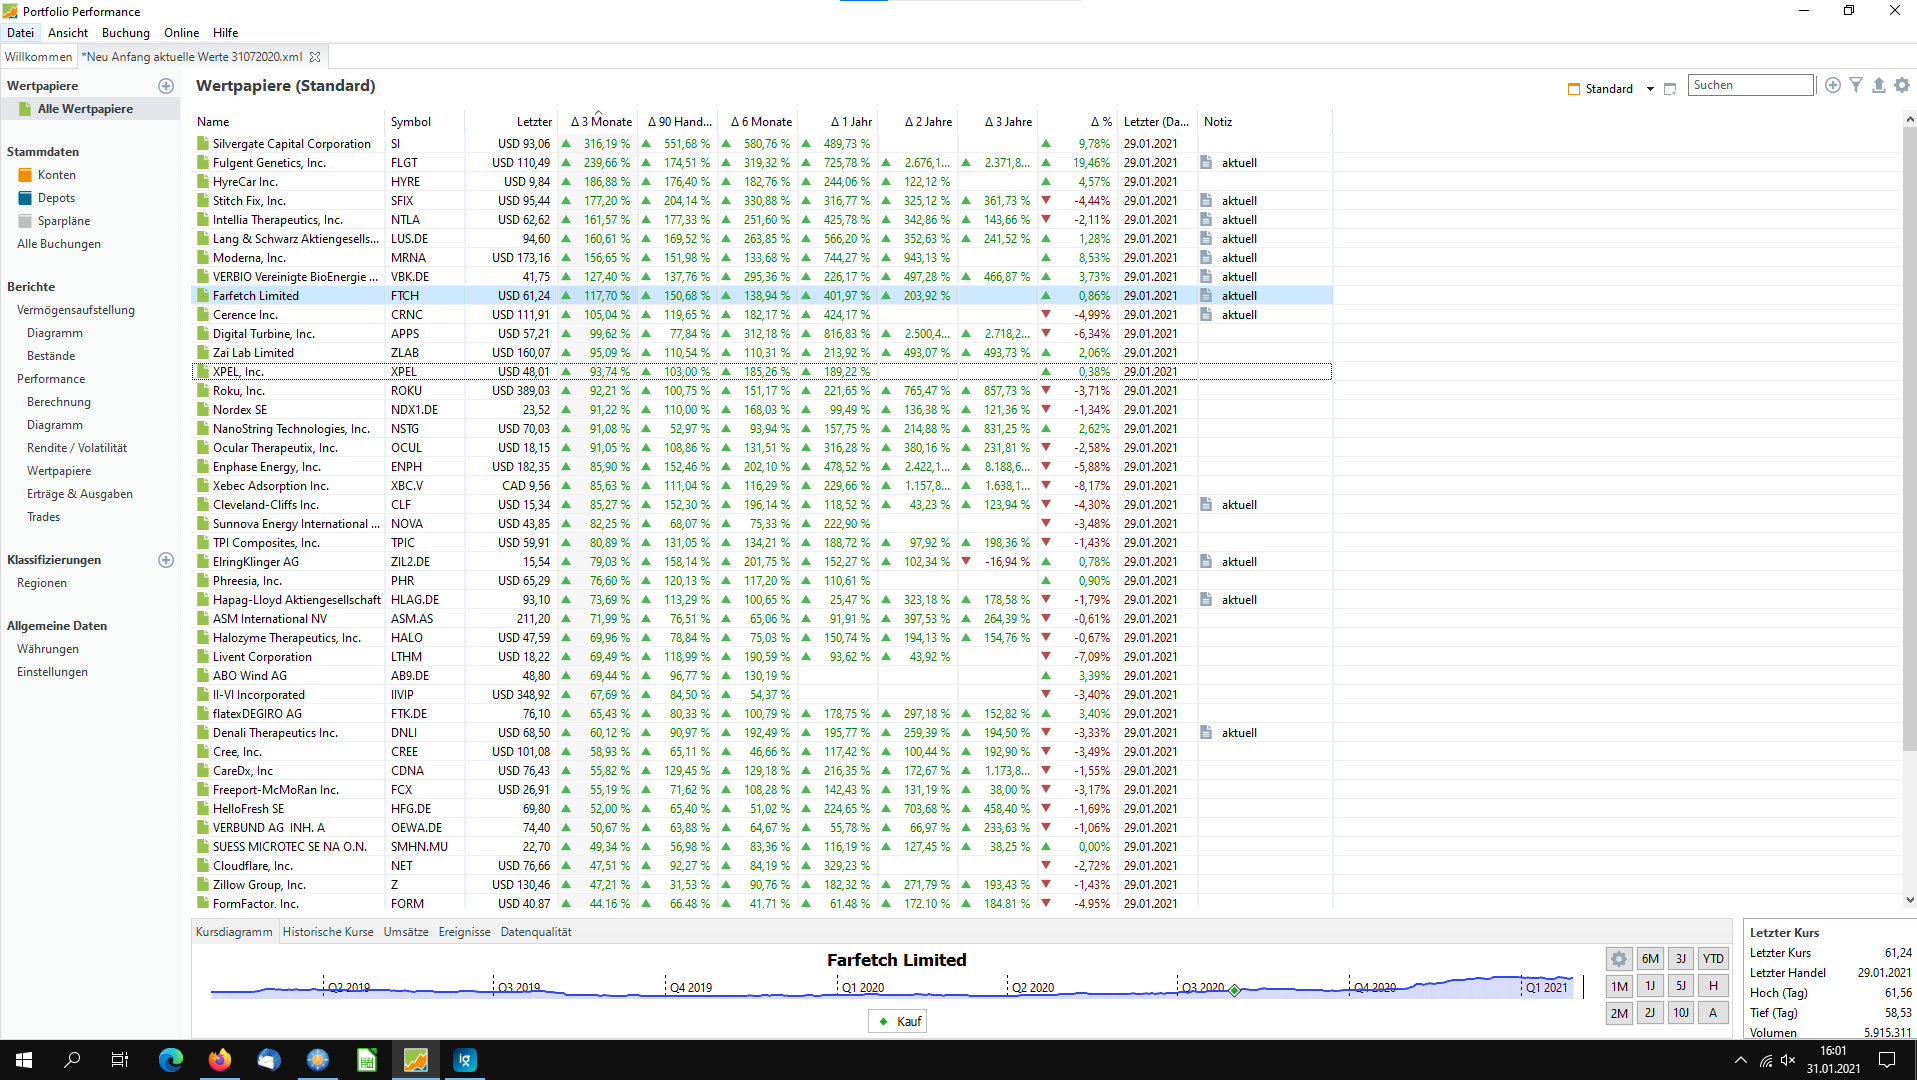Image resolution: width=1917 pixels, height=1080 pixels.
Task: Open the note icon in the Denali Therapeutics row
Action: pos(1206,733)
